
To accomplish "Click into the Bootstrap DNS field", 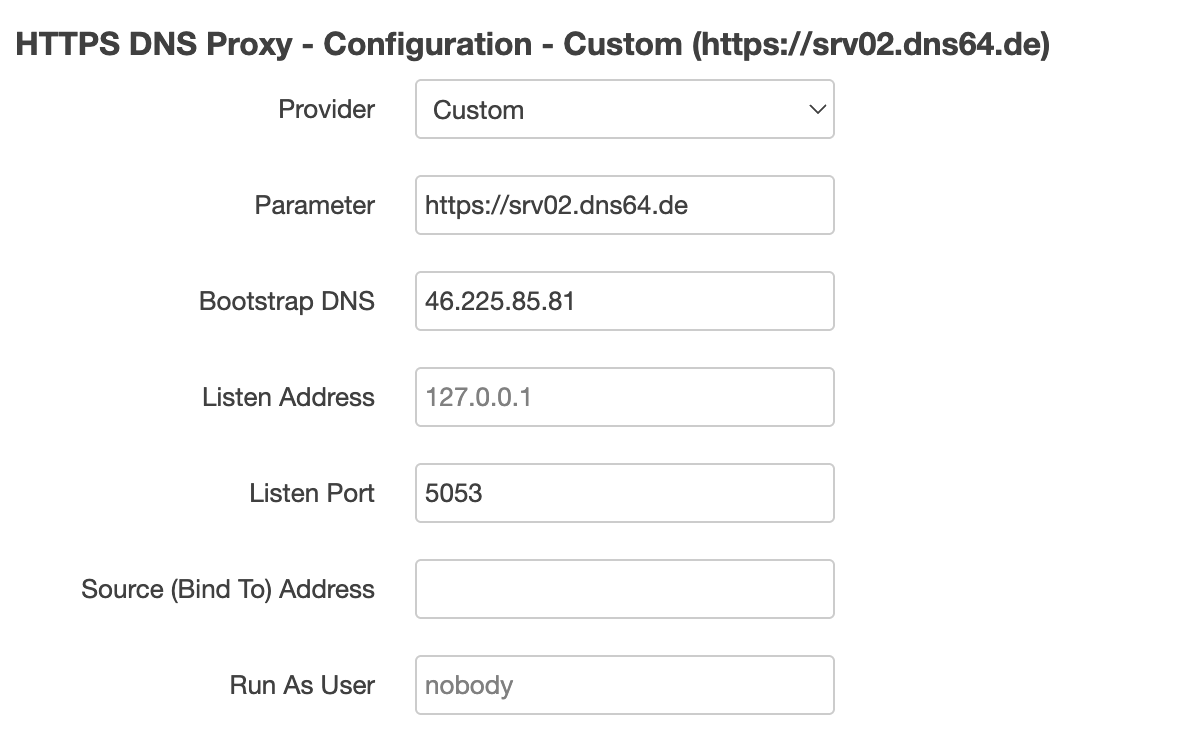I will pyautogui.click(x=624, y=301).
